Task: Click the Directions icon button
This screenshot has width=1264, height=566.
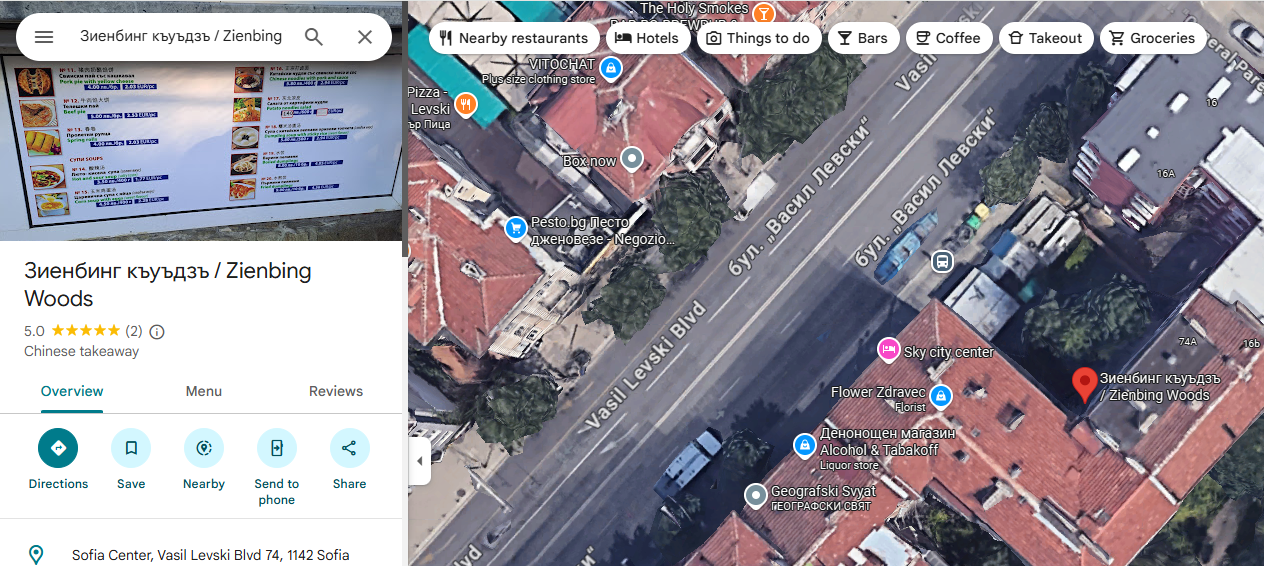Action: 58,448
